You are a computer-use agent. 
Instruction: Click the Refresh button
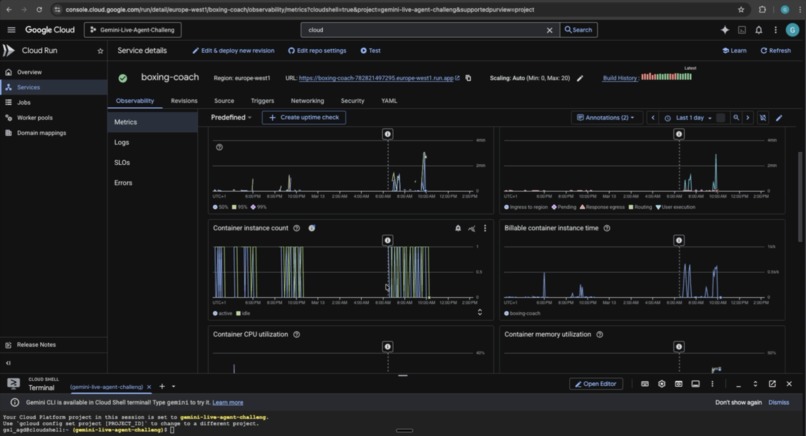coord(776,51)
